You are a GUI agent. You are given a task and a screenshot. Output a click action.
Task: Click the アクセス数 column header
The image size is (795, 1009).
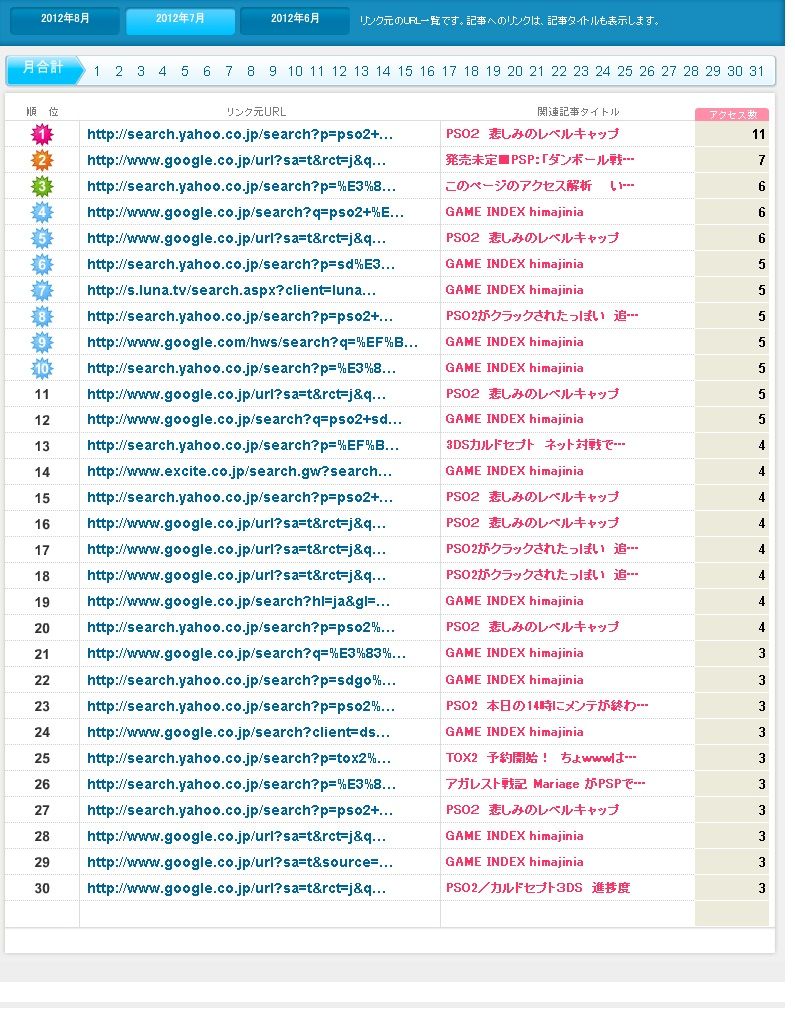tap(732, 115)
